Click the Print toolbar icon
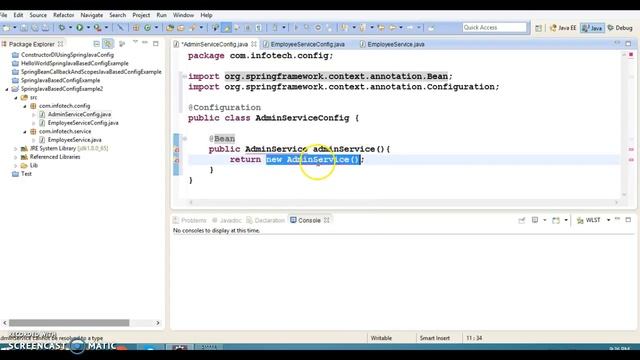Screen dimensions: 640x360 (x=45, y=28)
